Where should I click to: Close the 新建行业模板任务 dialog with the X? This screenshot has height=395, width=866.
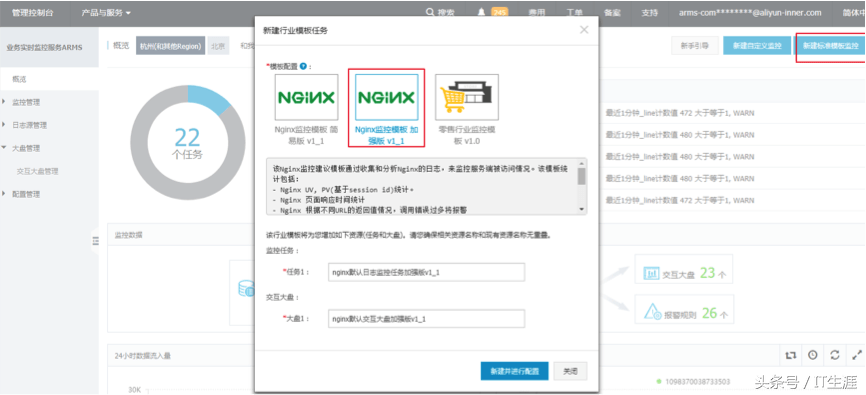(584, 30)
